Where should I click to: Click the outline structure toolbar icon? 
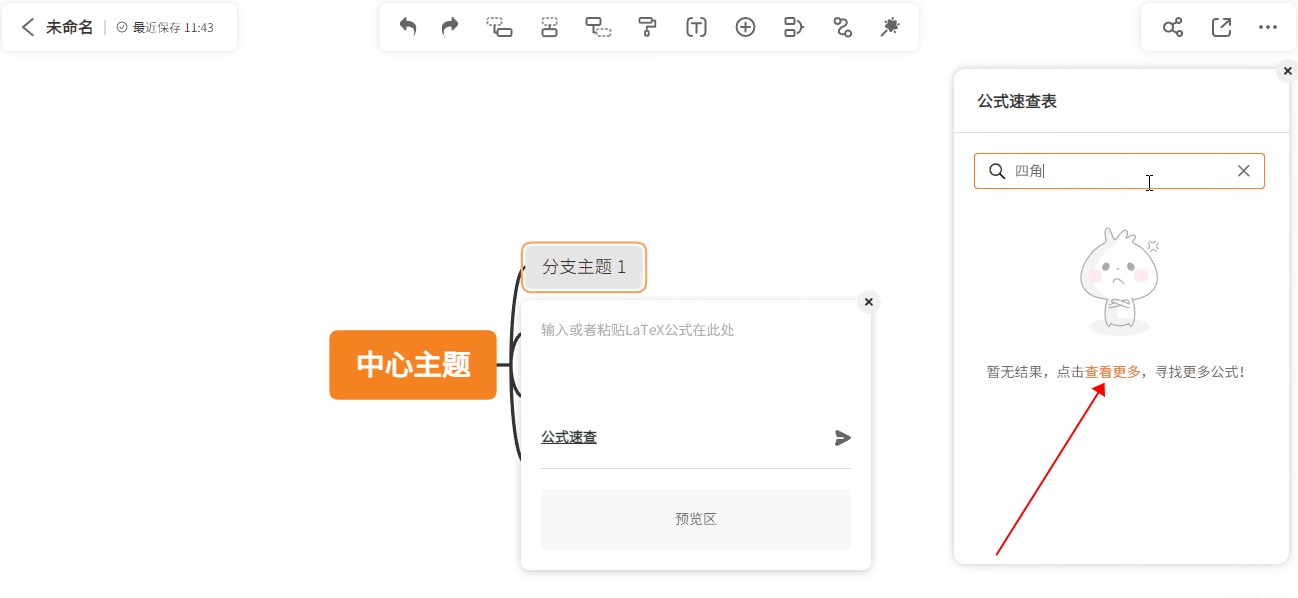[x=792, y=27]
